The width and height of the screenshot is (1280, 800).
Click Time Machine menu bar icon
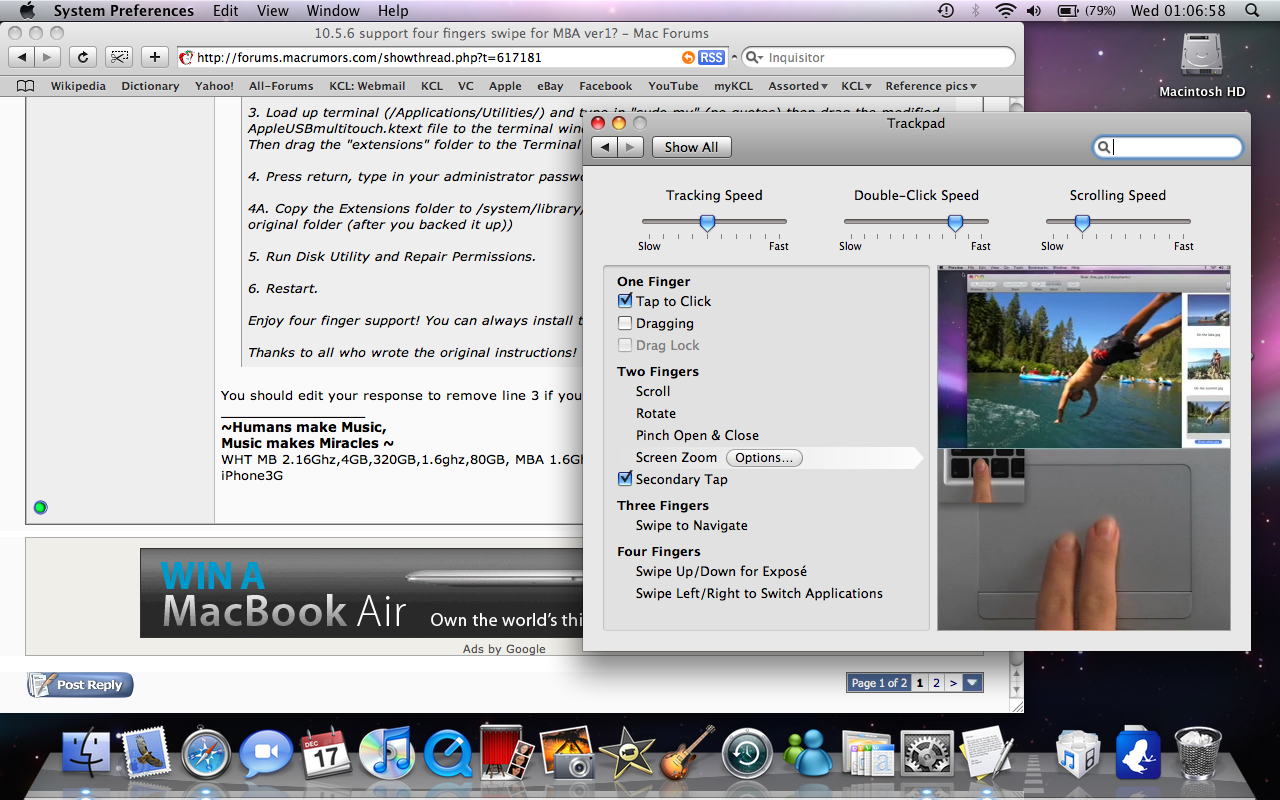(x=946, y=11)
